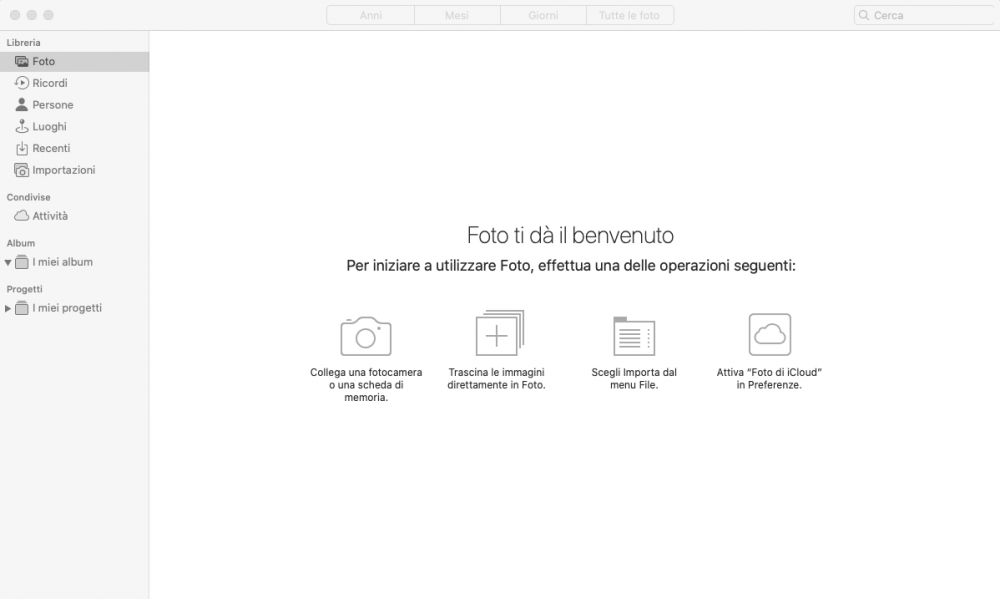This screenshot has width=1000, height=599.
Task: Open the Attività cloud icon
Action: [x=22, y=216]
